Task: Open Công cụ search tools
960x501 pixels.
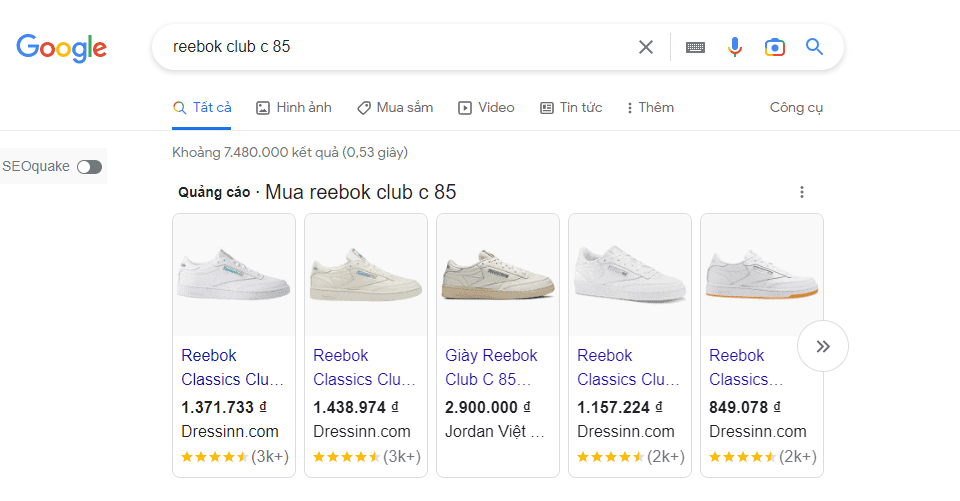Action: tap(797, 108)
